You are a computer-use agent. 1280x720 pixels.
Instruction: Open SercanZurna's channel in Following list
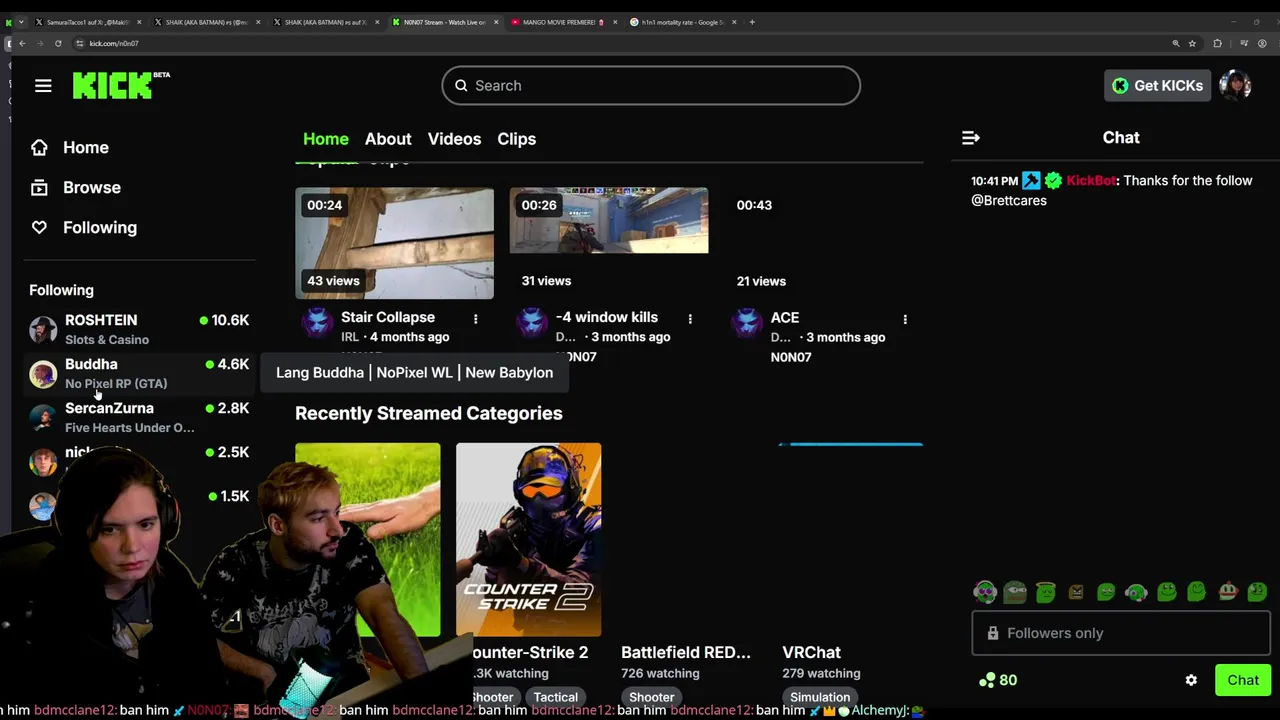coord(140,417)
